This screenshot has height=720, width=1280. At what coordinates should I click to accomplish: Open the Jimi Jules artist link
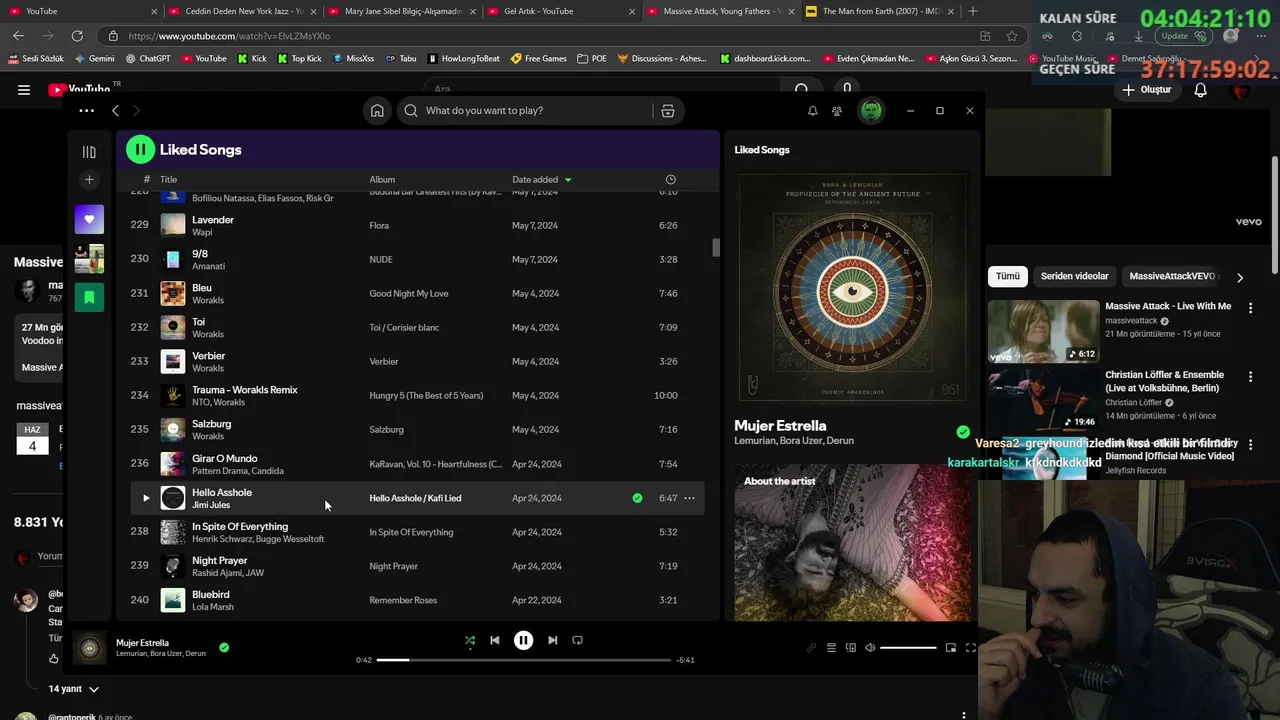tap(211, 505)
